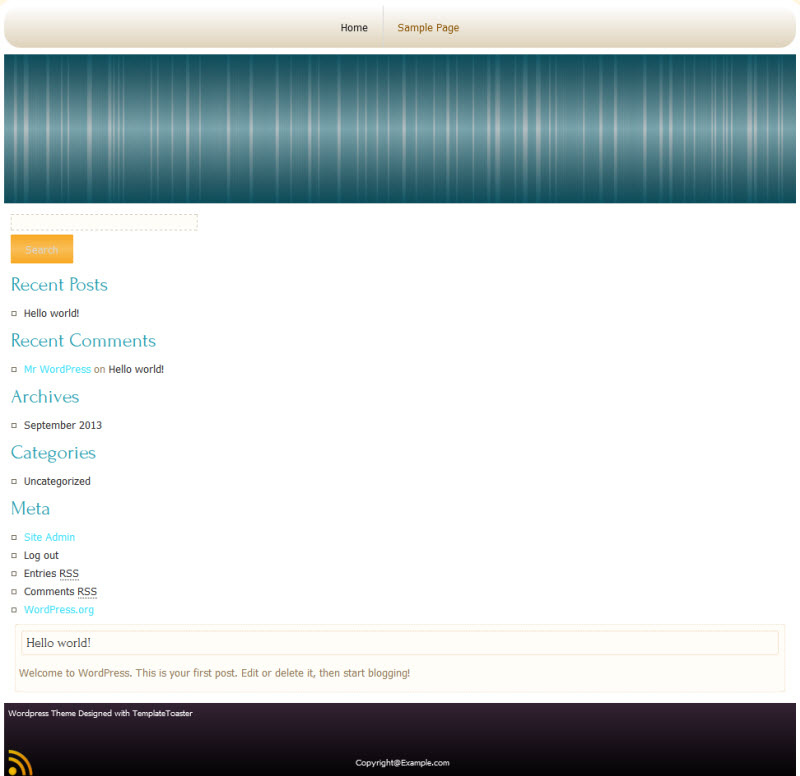
Task: Open the Comments RSS feed link
Action: (x=60, y=591)
